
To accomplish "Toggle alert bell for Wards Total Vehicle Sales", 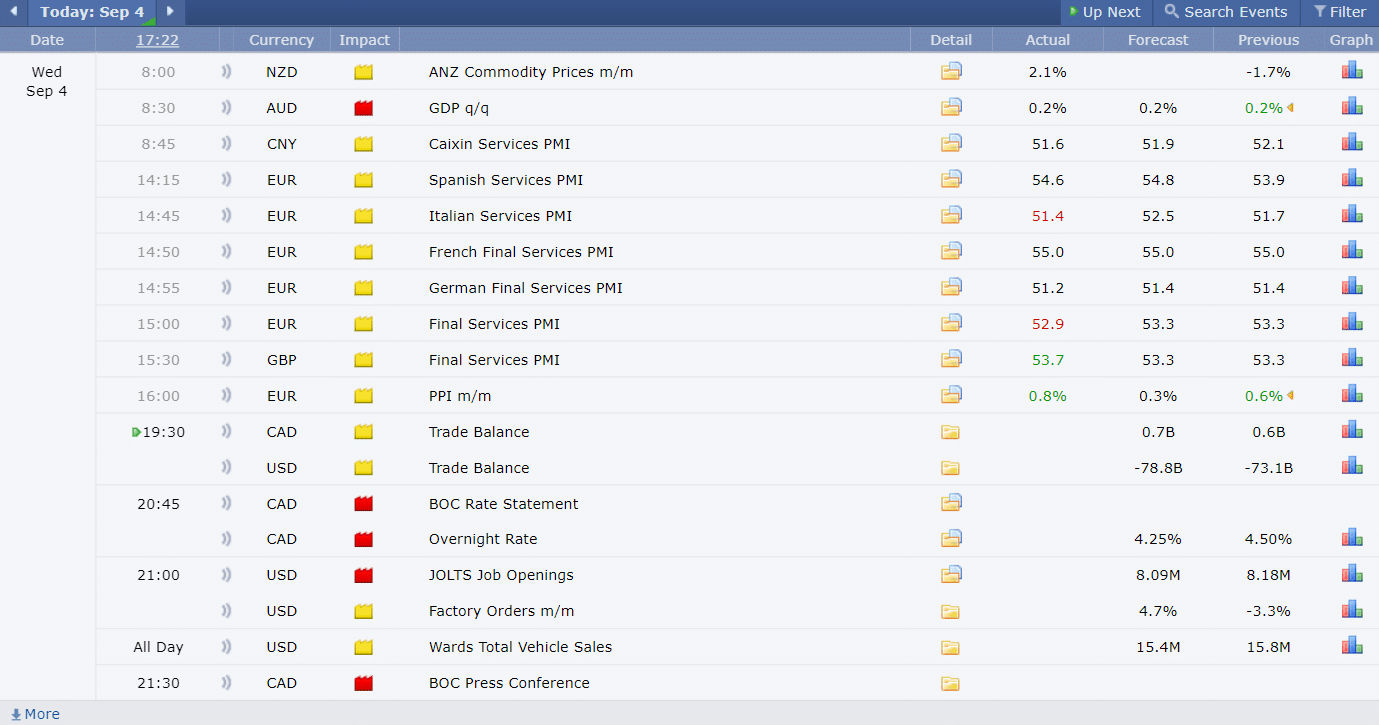I will 226,647.
